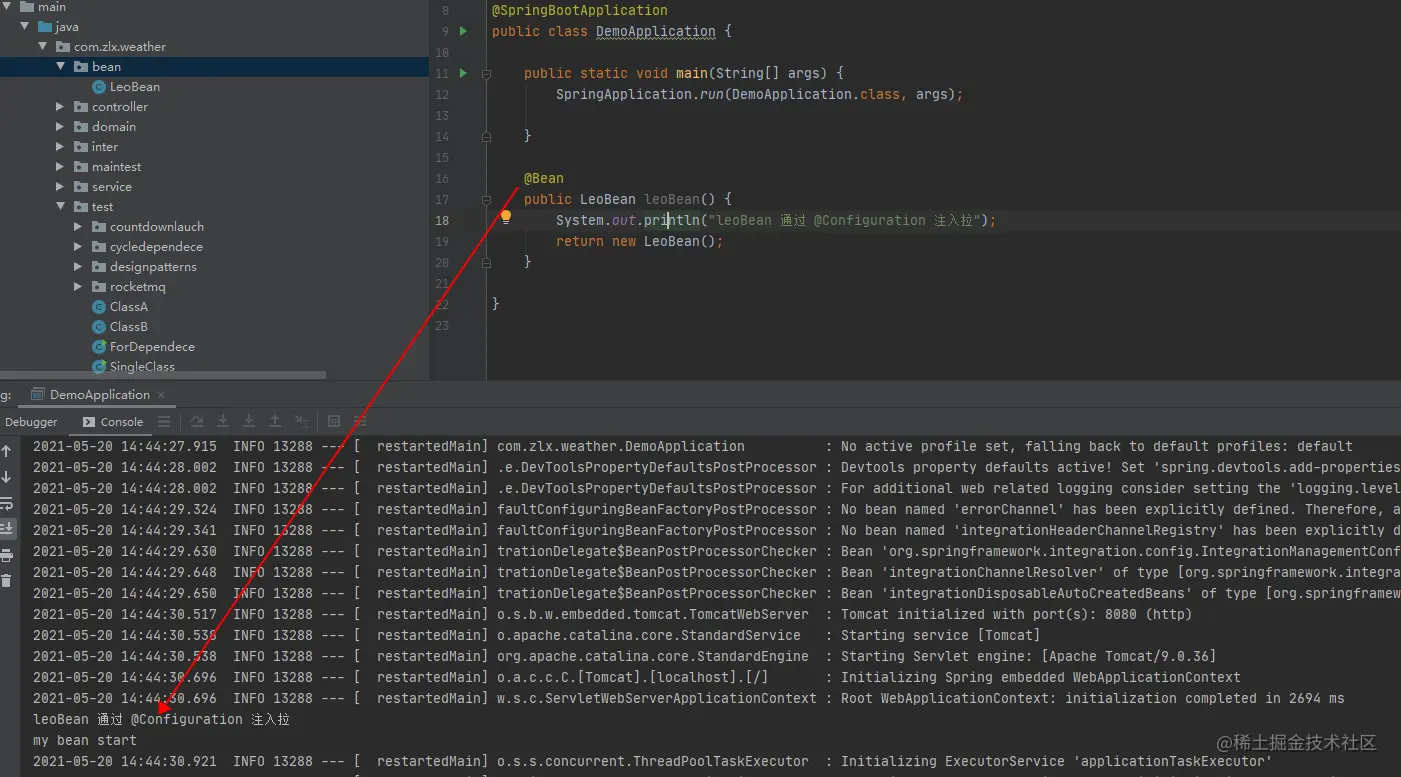This screenshot has height=777, width=1401.
Task: Collapse the leoBean method fold marker
Action: click(x=486, y=199)
